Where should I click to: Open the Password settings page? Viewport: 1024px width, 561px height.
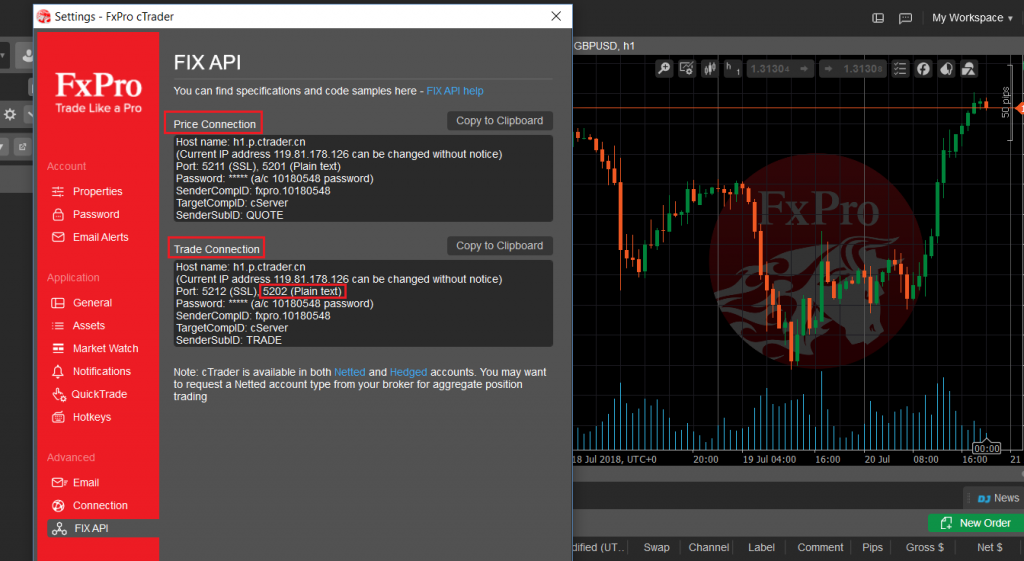[x=86, y=214]
